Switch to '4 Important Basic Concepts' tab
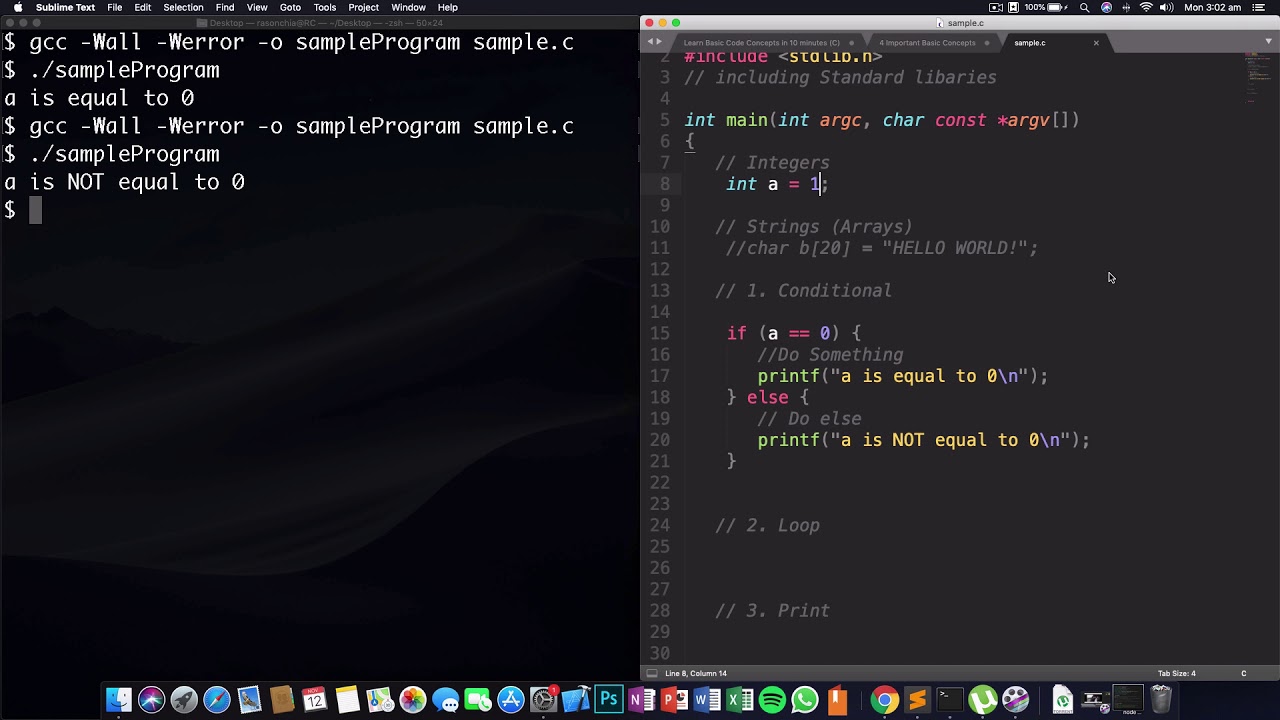 [x=931, y=43]
